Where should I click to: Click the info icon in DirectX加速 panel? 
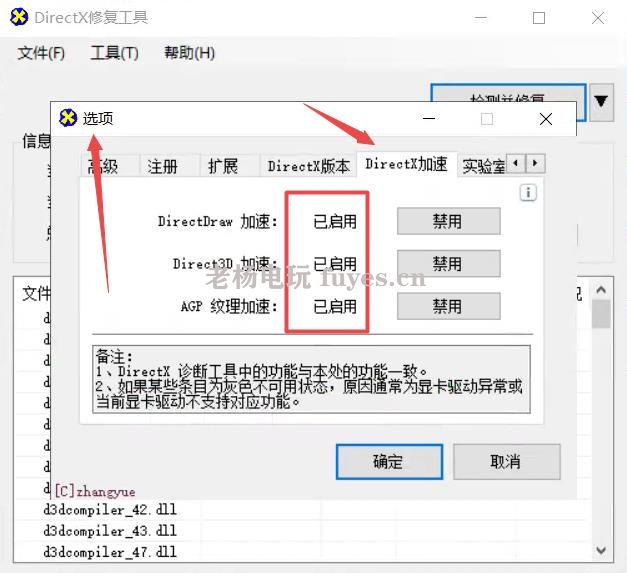tap(528, 193)
